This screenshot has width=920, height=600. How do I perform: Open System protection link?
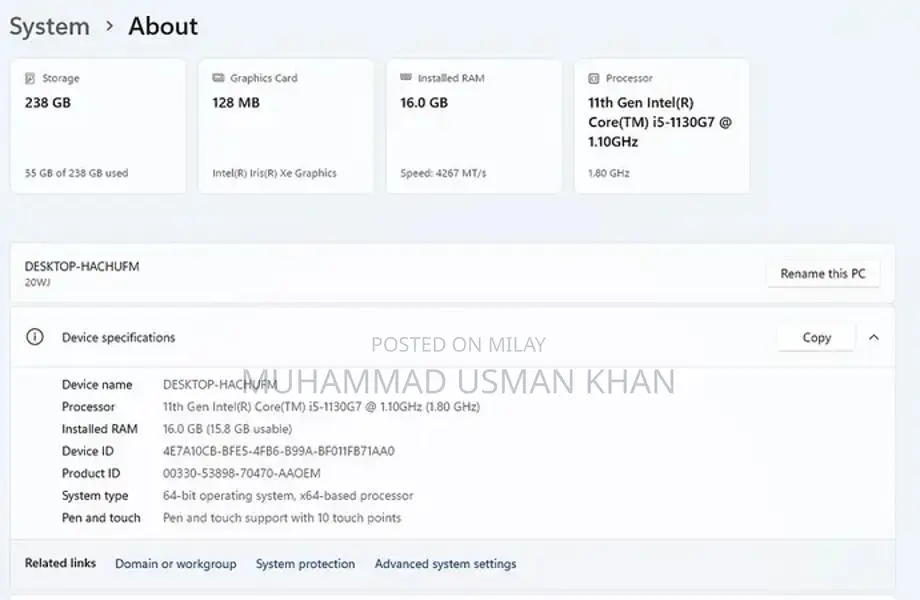[x=305, y=564]
